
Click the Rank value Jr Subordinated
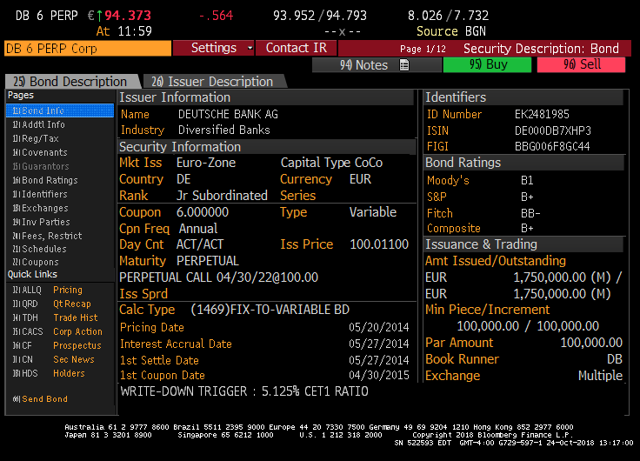[x=222, y=196]
